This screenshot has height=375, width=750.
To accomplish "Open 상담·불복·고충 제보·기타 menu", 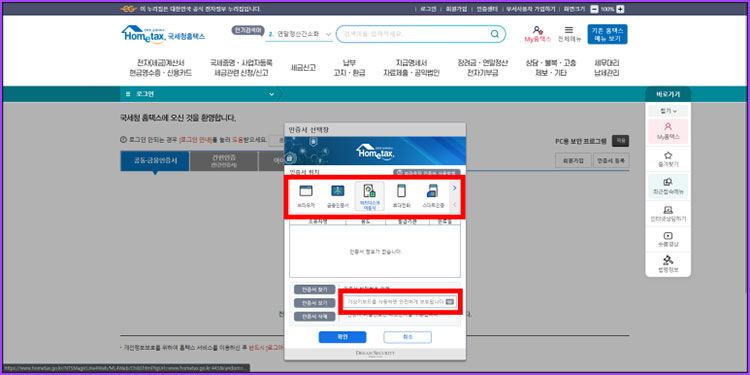I will pos(551,68).
